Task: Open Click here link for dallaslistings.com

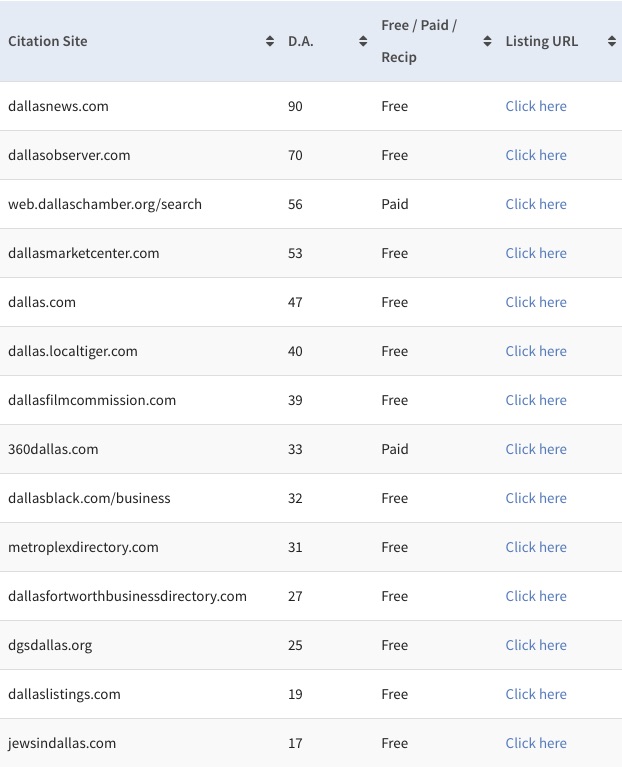Action: (x=536, y=694)
